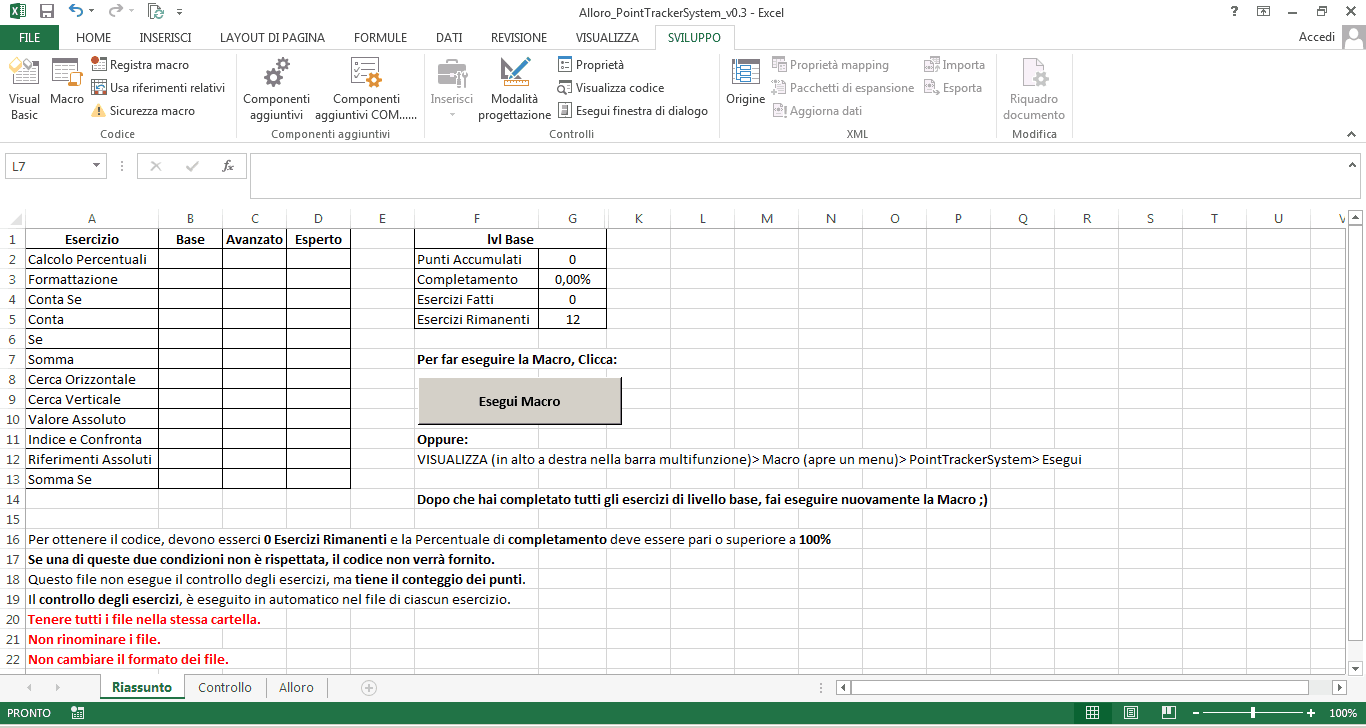Switch to the FORMULE tab
Image resolution: width=1366 pixels, height=728 pixels.
pyautogui.click(x=380, y=37)
